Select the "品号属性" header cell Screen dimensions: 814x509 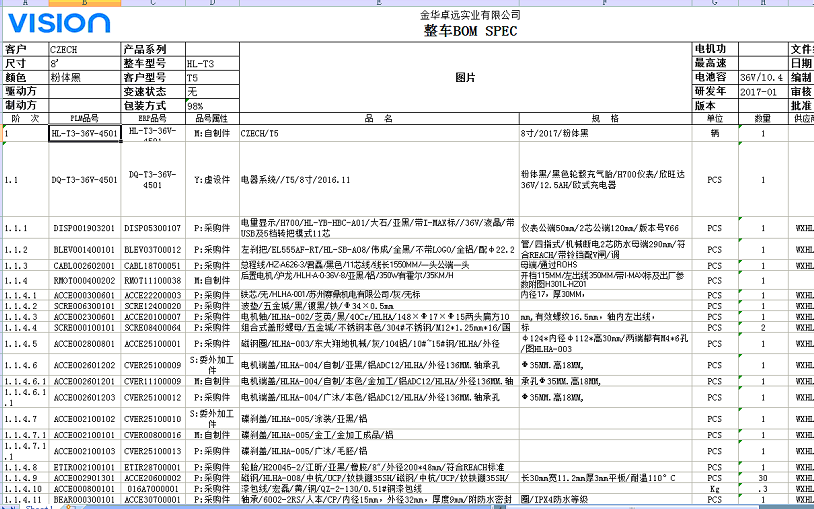(212, 118)
